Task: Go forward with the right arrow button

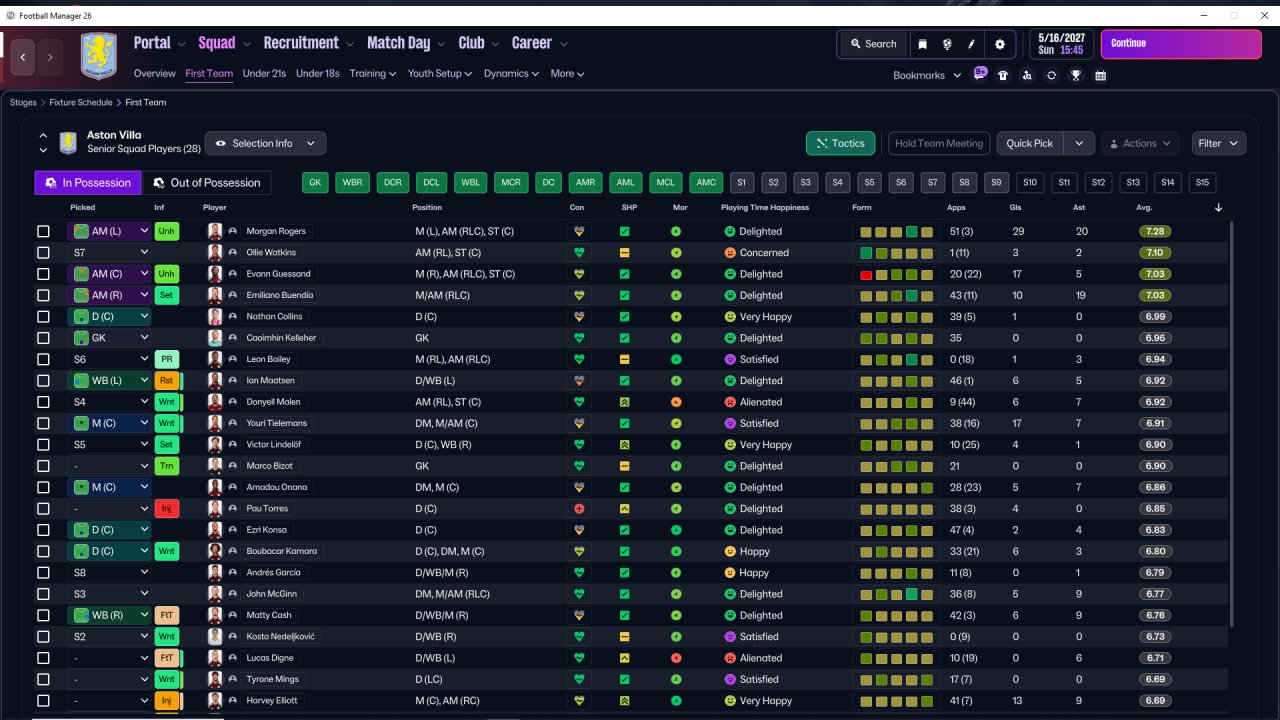Action: [x=50, y=57]
